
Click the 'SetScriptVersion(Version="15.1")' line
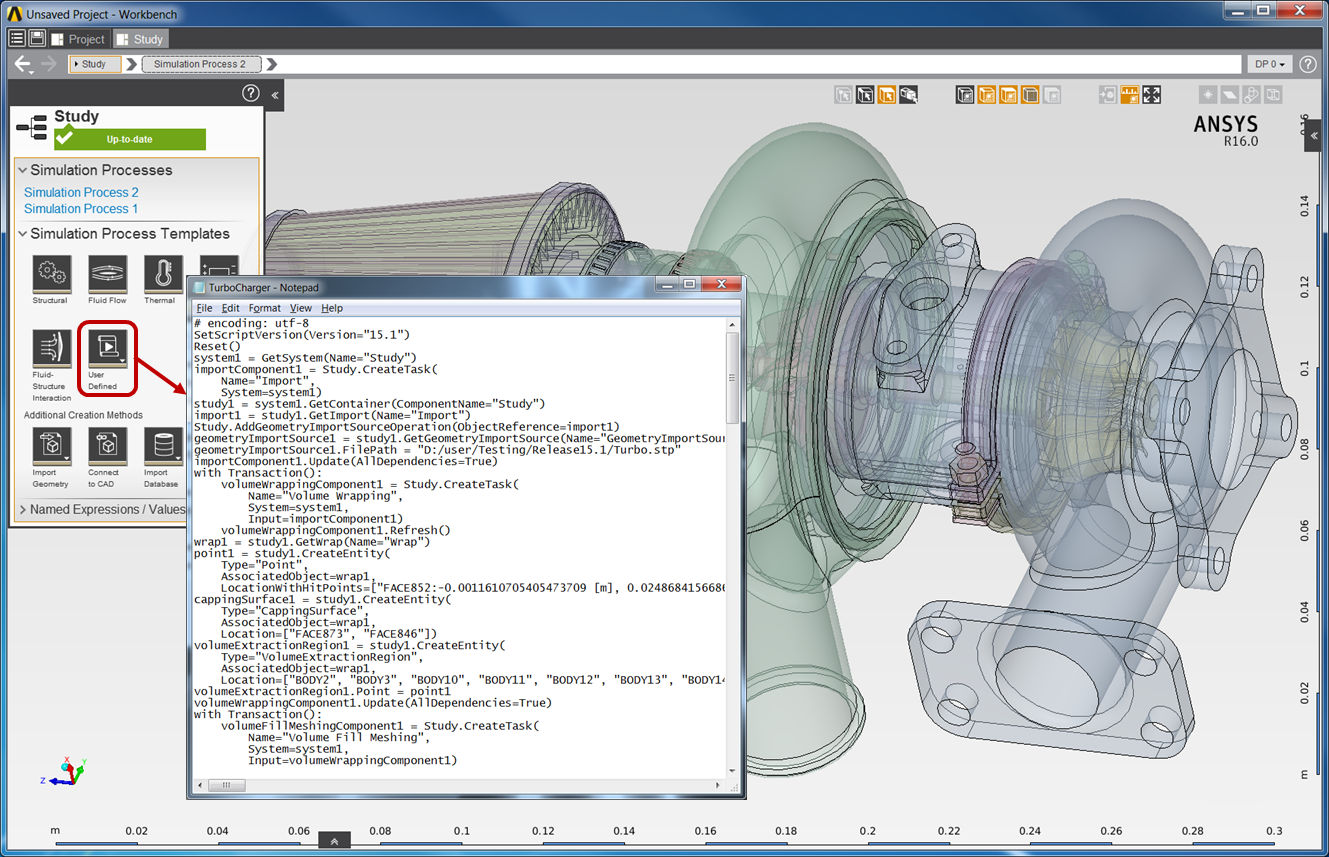coord(302,335)
